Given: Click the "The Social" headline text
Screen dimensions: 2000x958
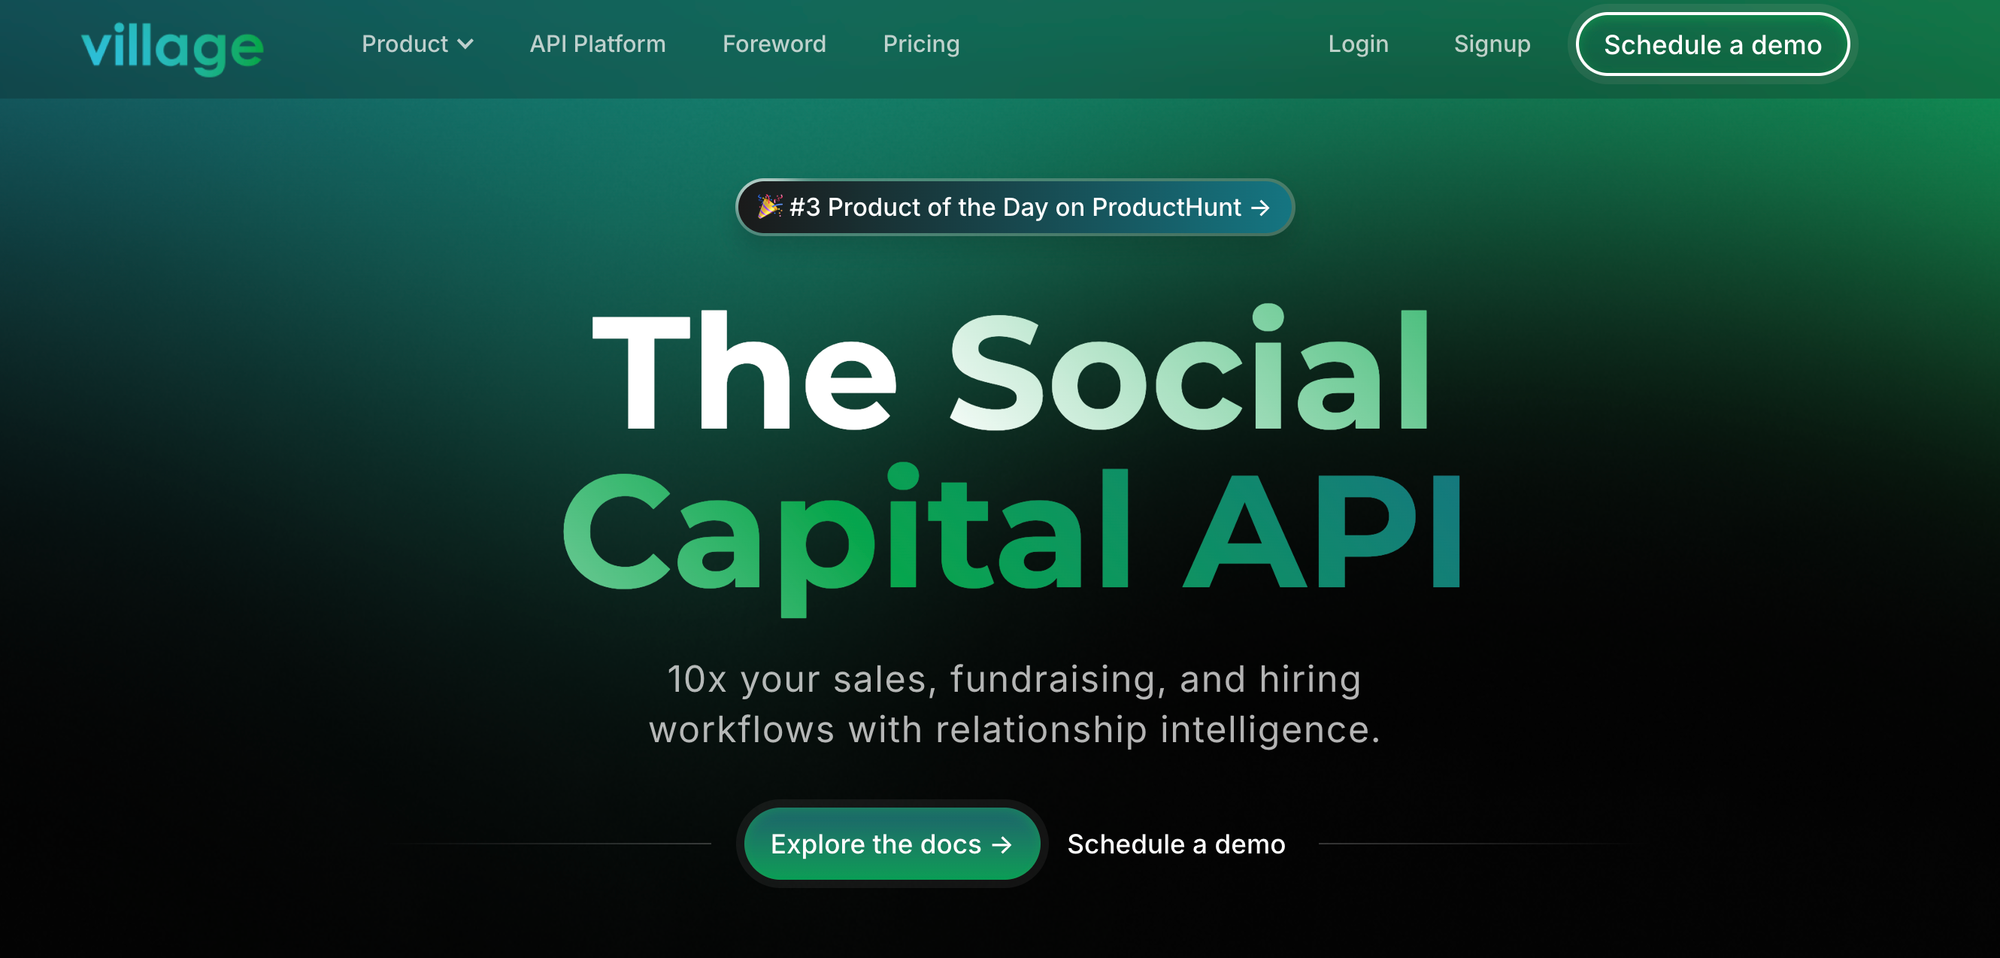Looking at the screenshot, I should (1012, 370).
